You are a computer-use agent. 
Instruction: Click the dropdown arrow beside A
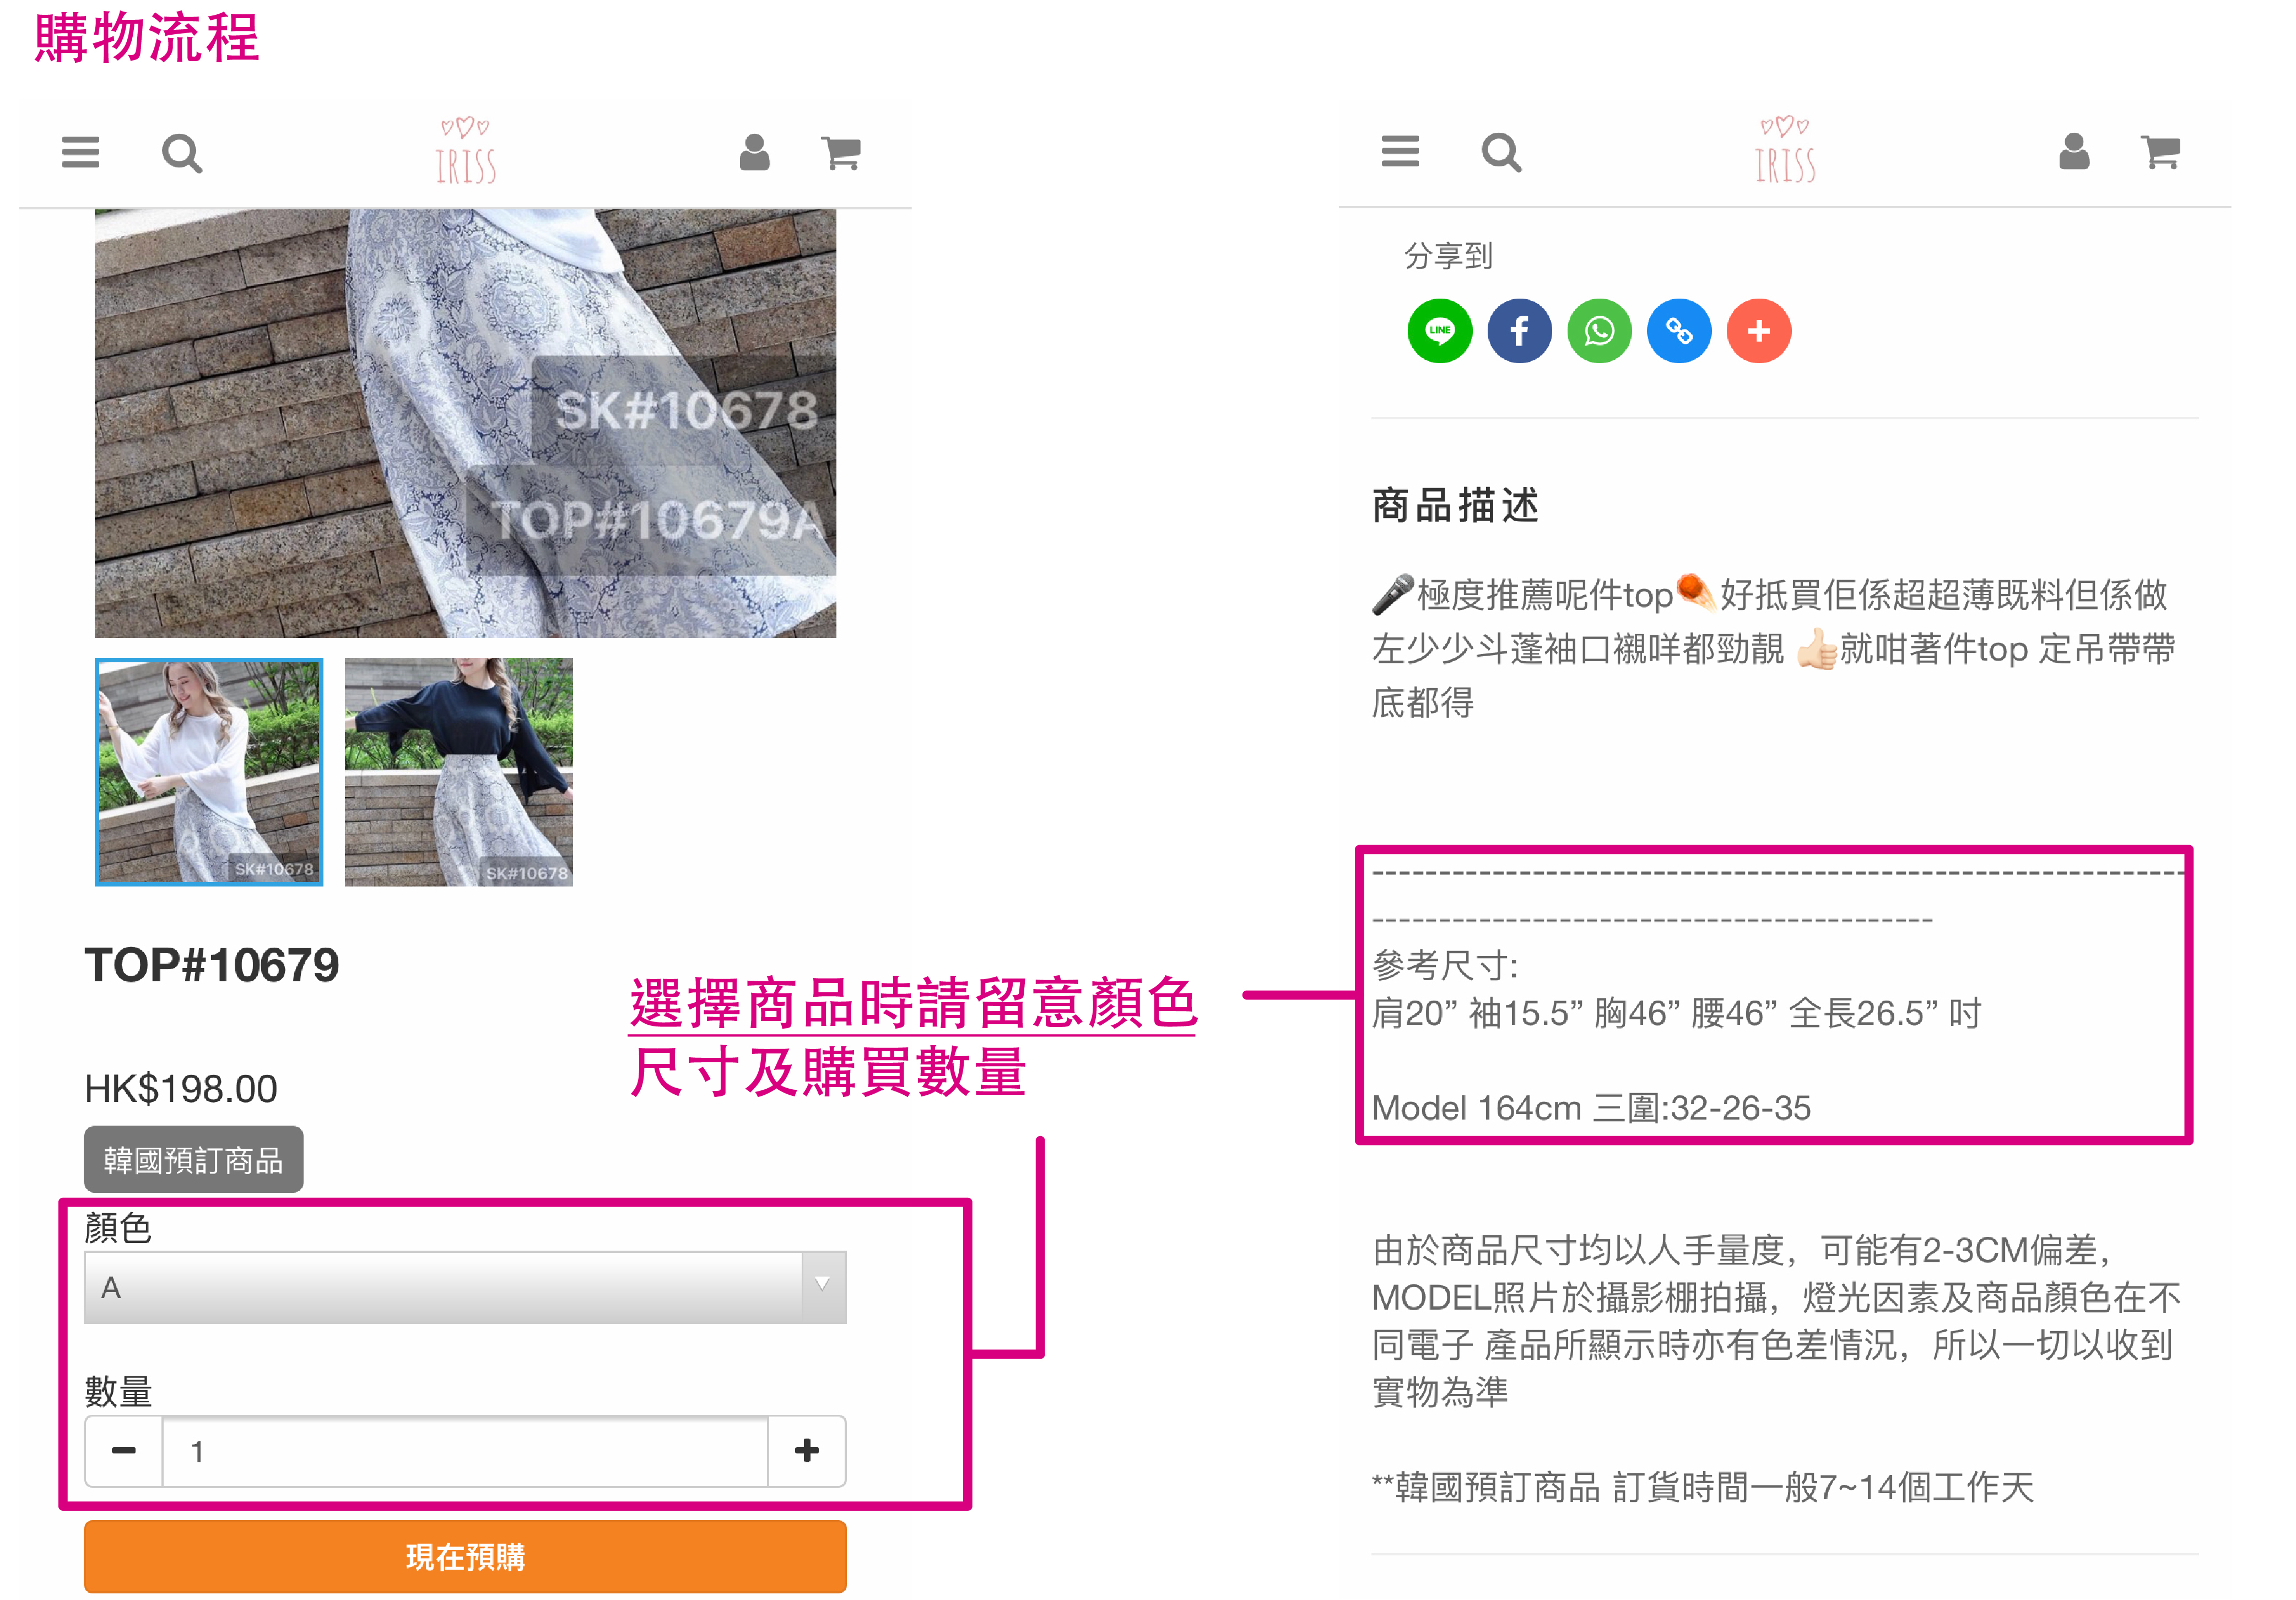[x=822, y=1285]
